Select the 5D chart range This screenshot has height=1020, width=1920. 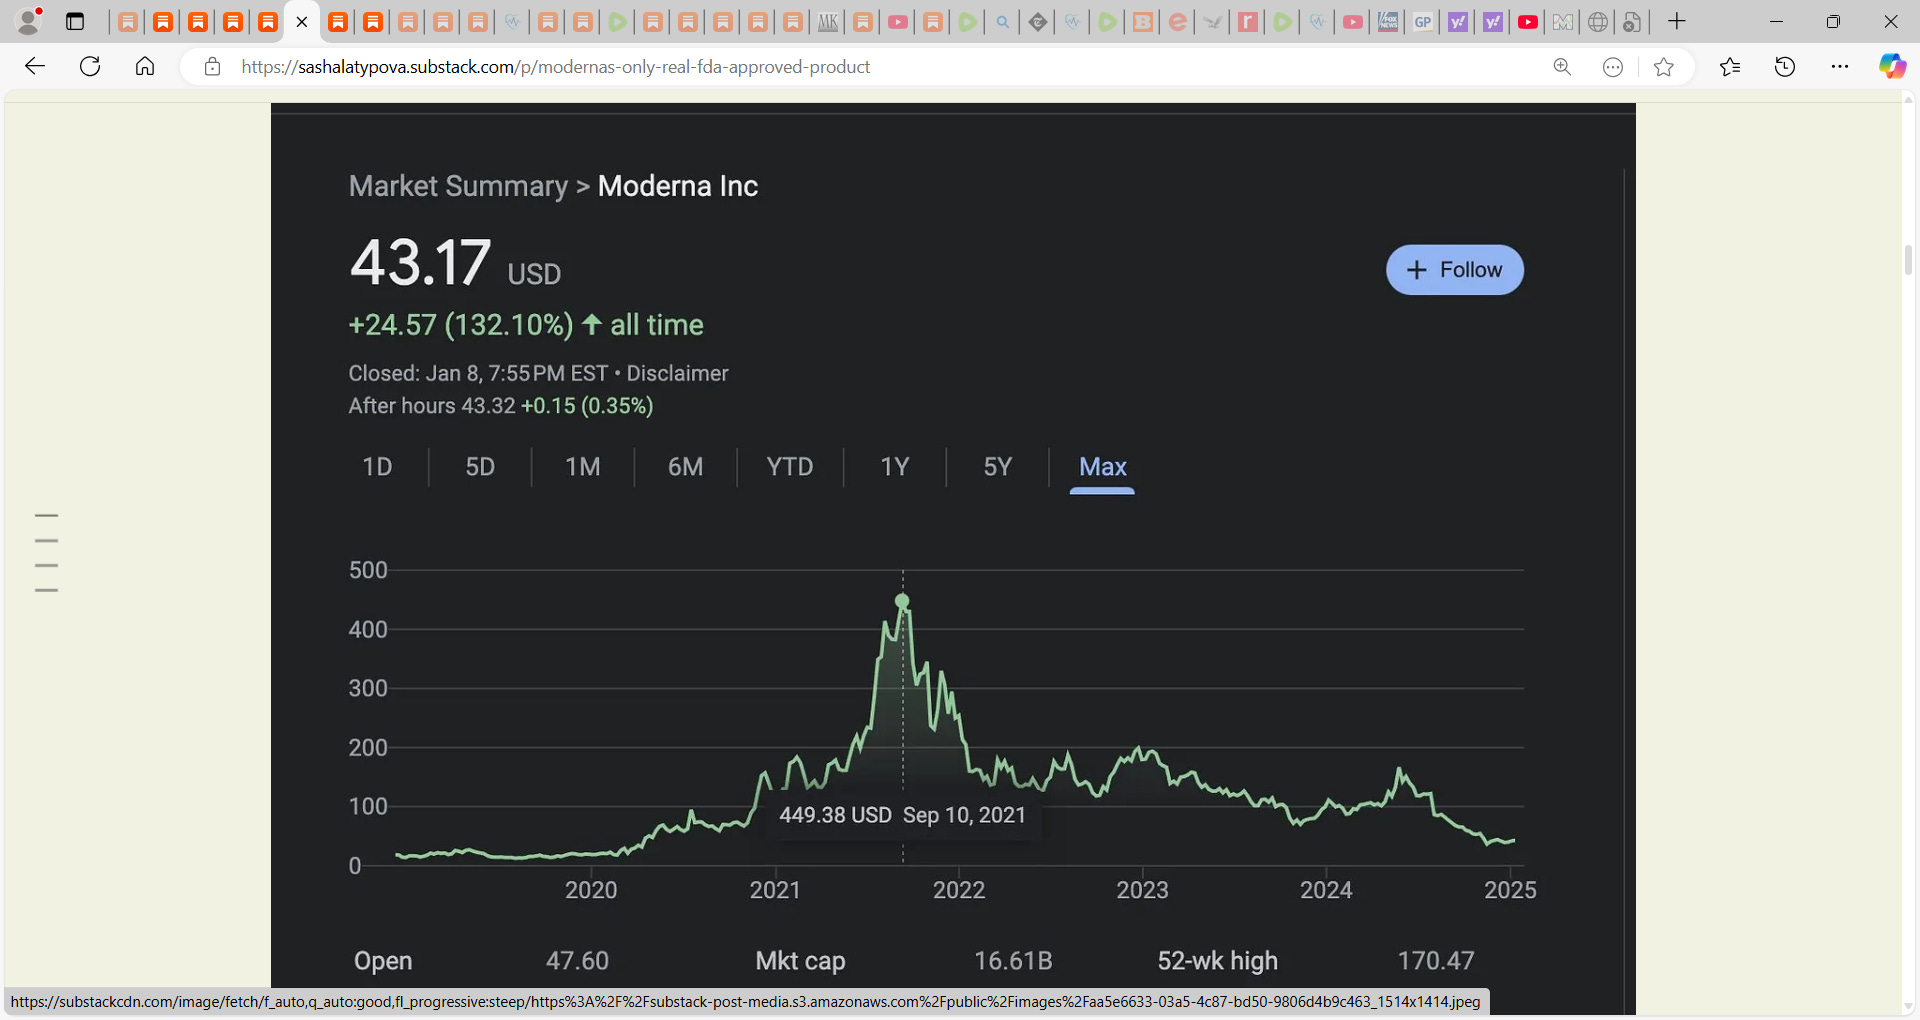[x=480, y=467]
